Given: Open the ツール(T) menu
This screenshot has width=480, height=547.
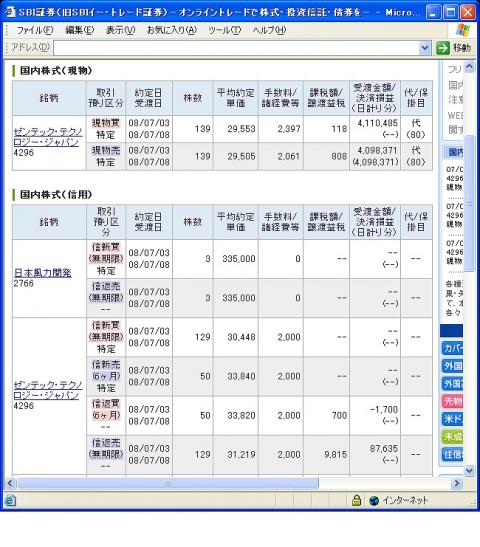Looking at the screenshot, I should [x=225, y=30].
